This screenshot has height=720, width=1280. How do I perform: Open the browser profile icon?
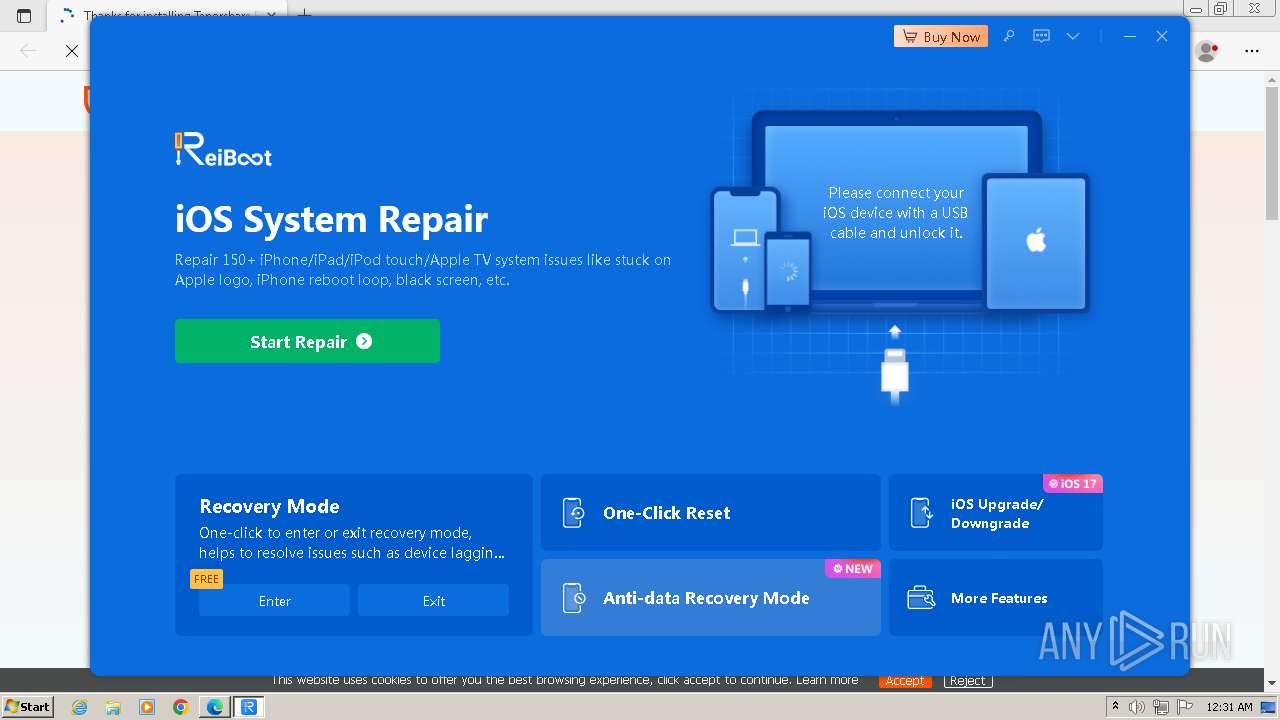(x=1207, y=50)
